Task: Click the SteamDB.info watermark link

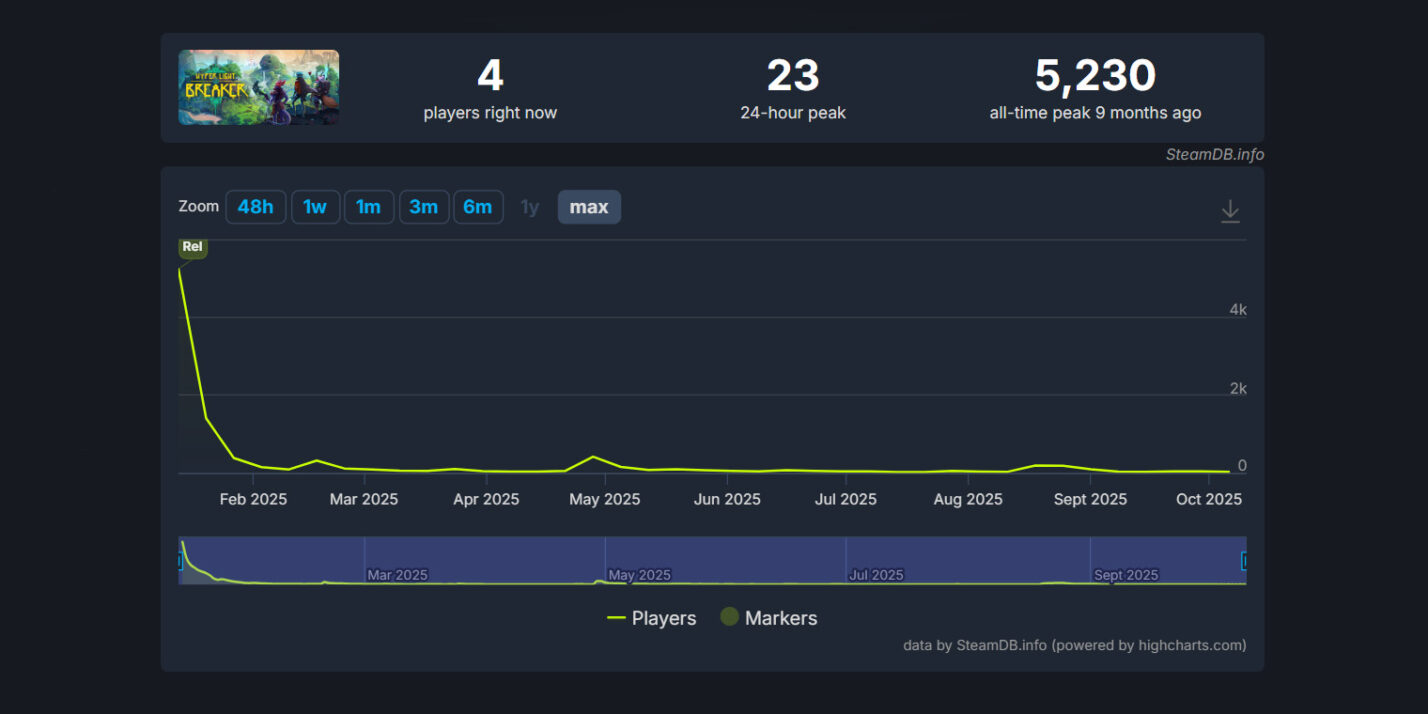Action: click(1214, 155)
